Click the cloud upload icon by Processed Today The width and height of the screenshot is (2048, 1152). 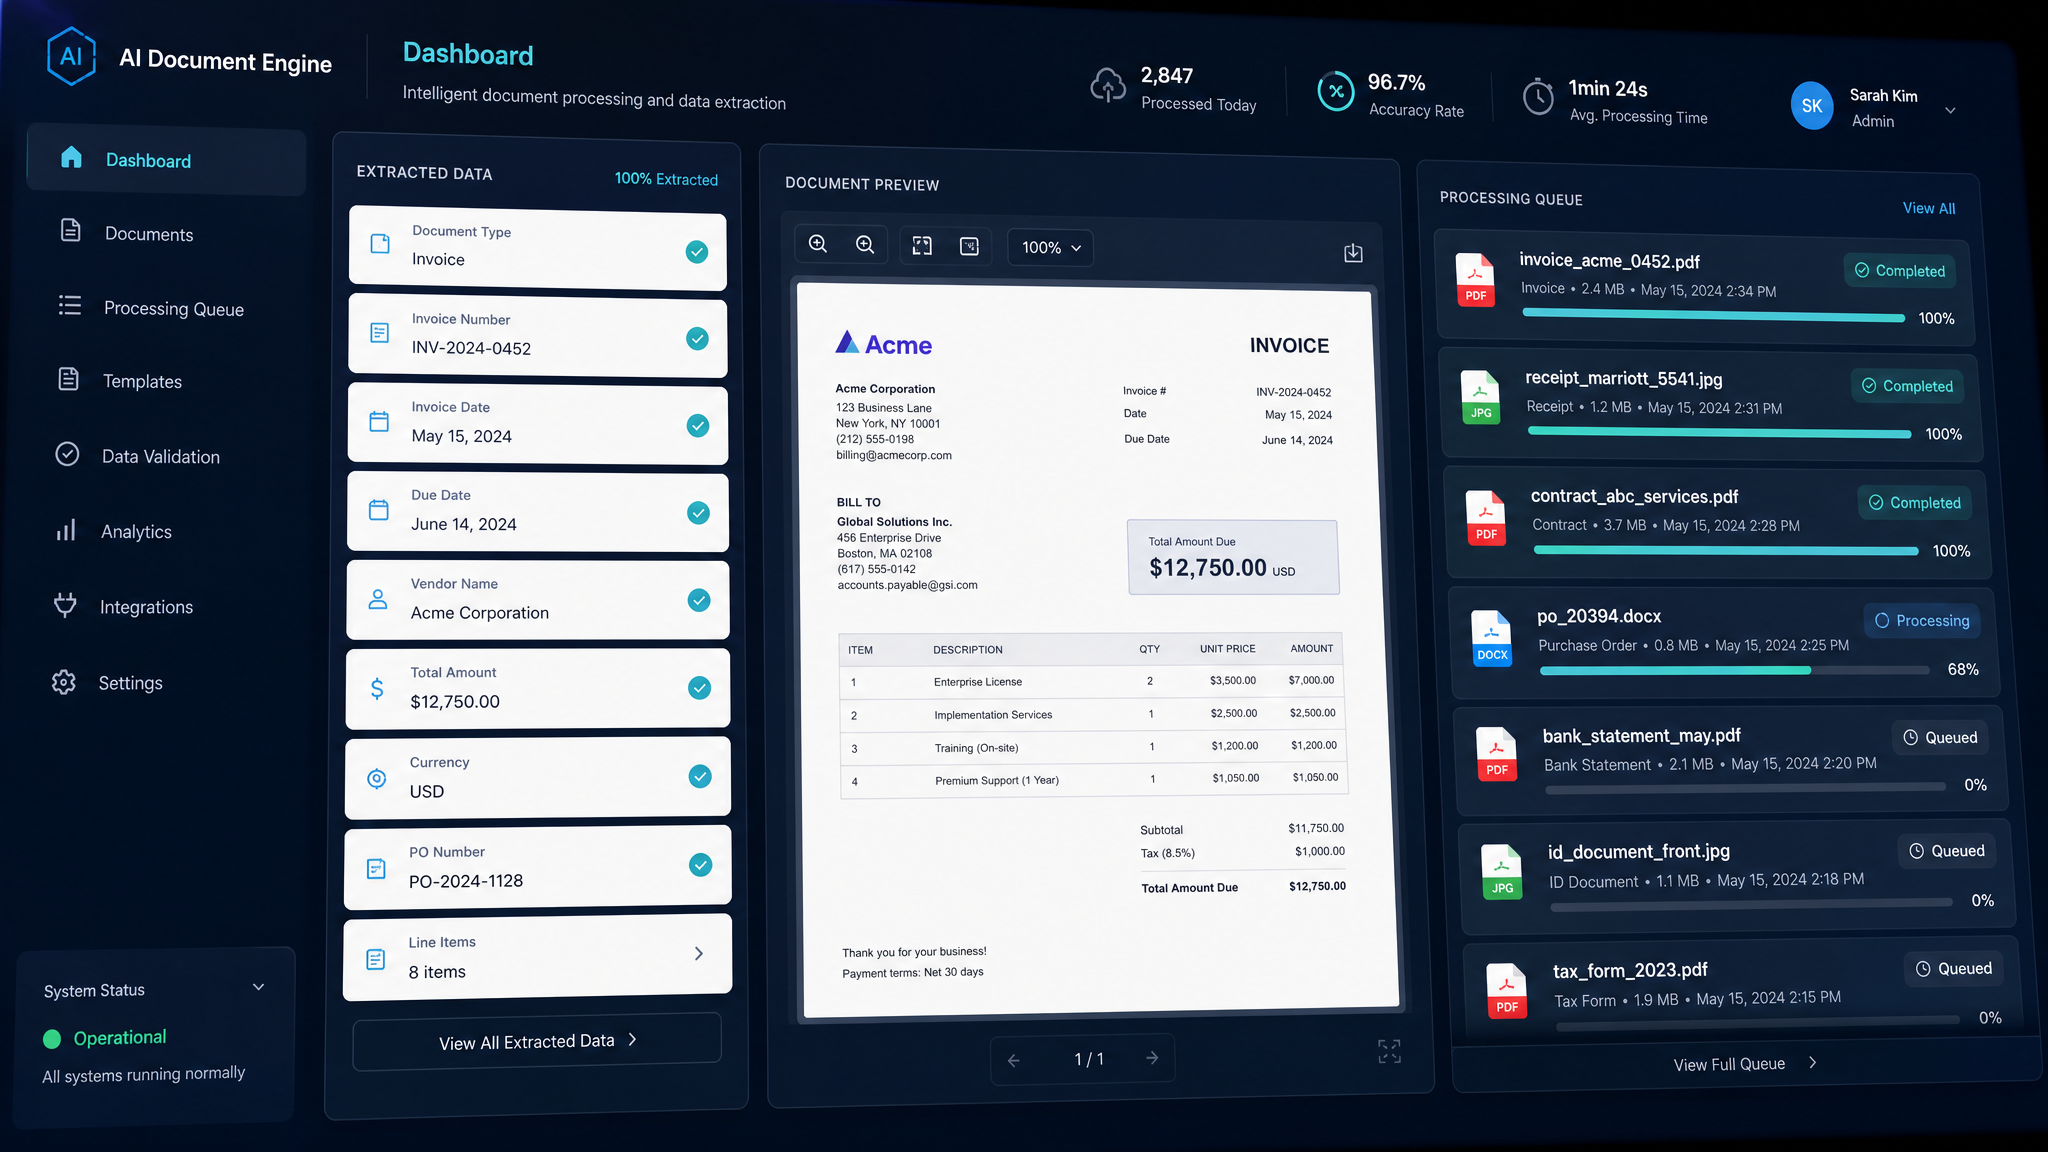click(1108, 86)
